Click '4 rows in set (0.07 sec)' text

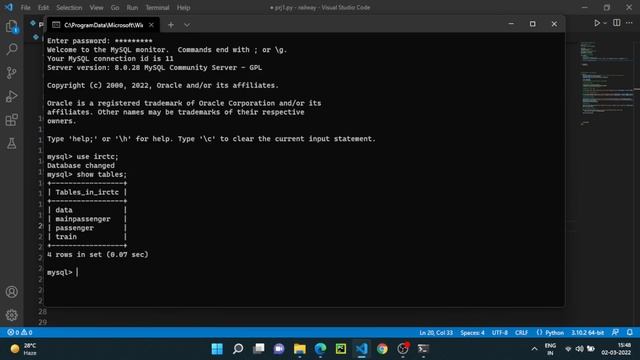98,254
